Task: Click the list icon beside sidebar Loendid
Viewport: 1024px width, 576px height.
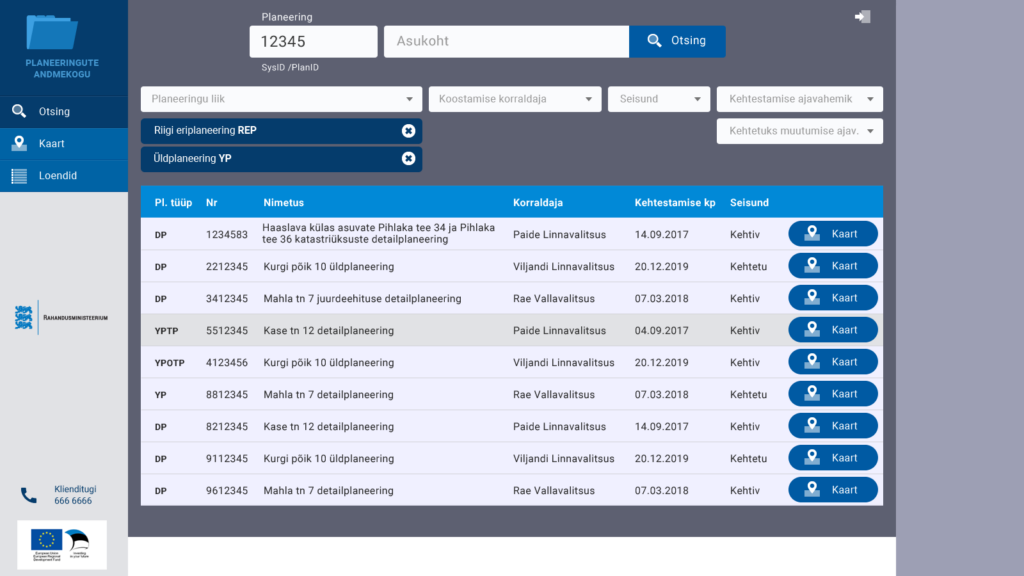Action: coord(19,176)
